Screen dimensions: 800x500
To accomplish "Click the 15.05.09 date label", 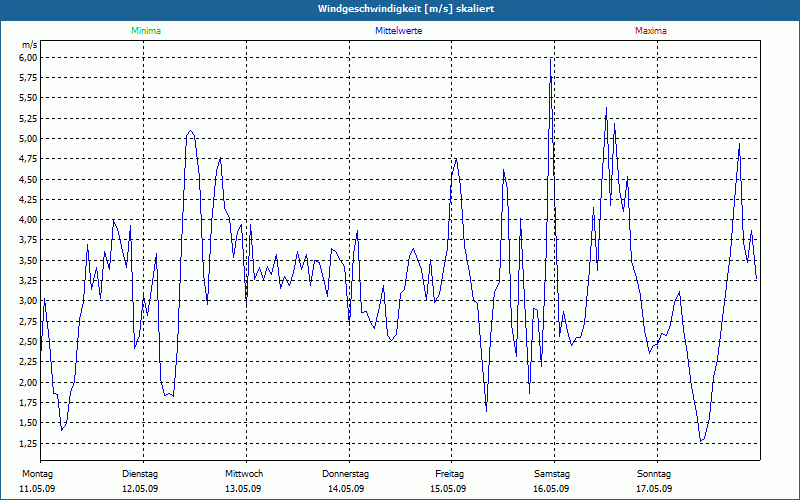I will coord(448,489).
